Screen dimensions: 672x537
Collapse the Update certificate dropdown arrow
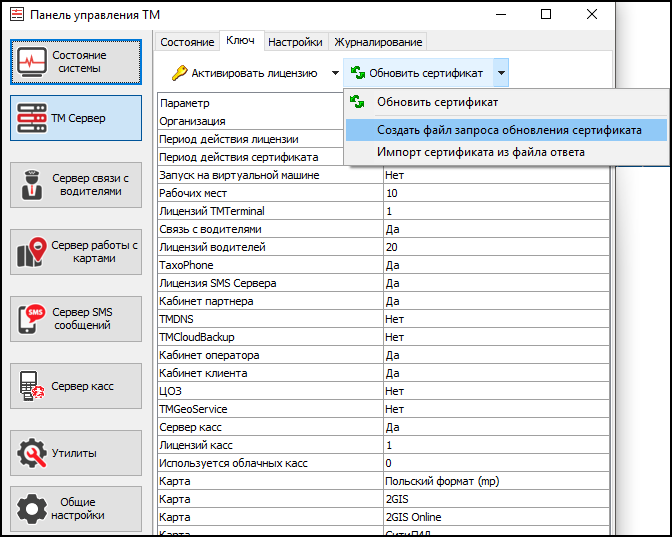point(501,73)
